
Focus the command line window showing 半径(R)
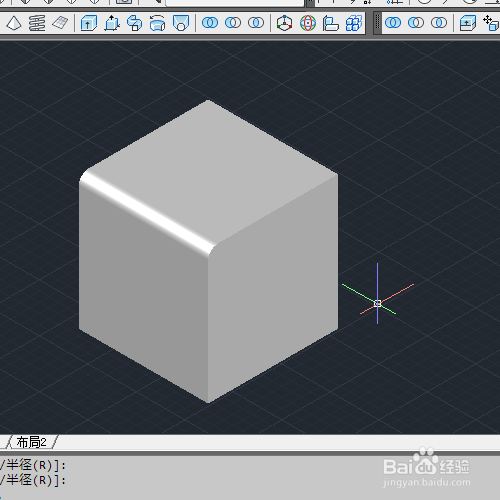(250, 477)
